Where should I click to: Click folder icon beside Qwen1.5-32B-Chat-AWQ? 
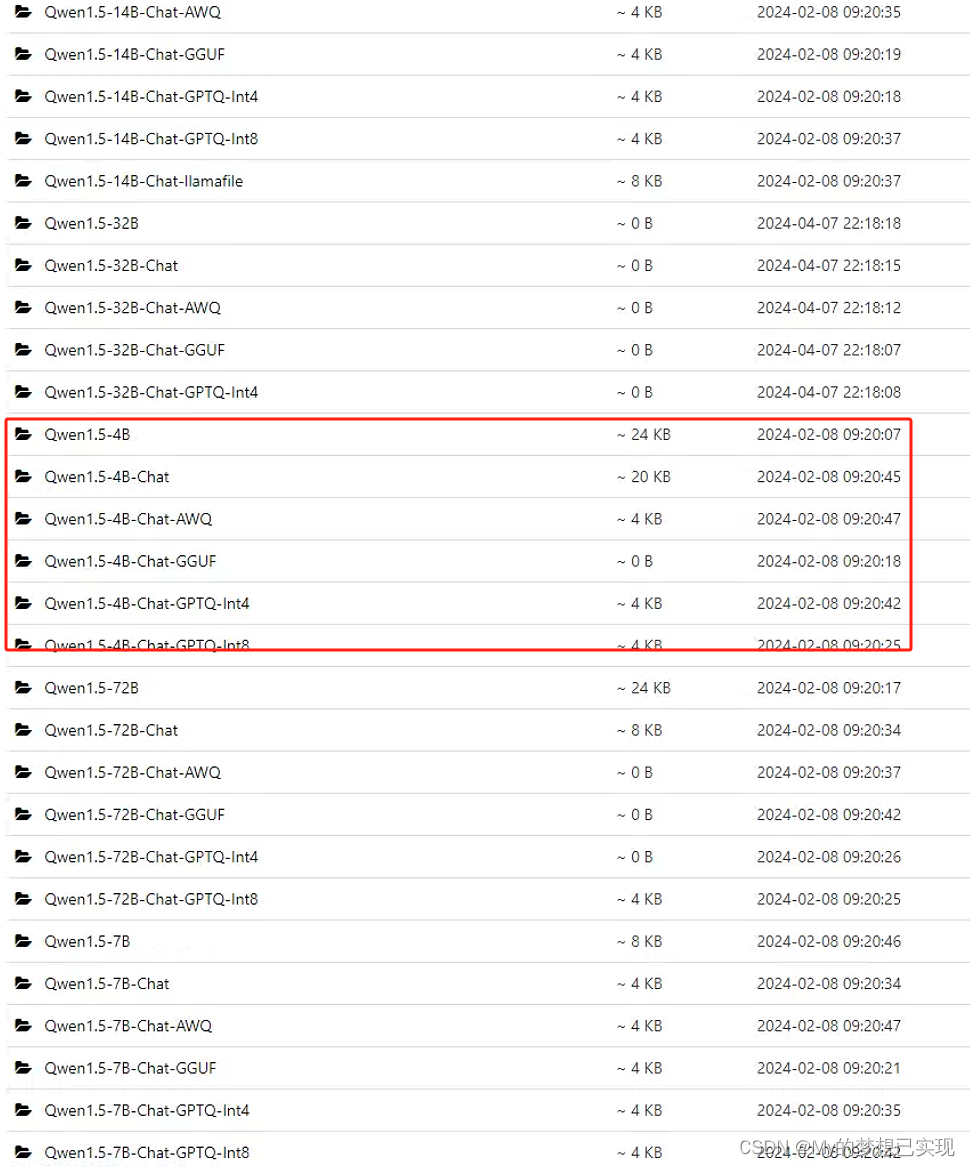pyautogui.click(x=23, y=307)
